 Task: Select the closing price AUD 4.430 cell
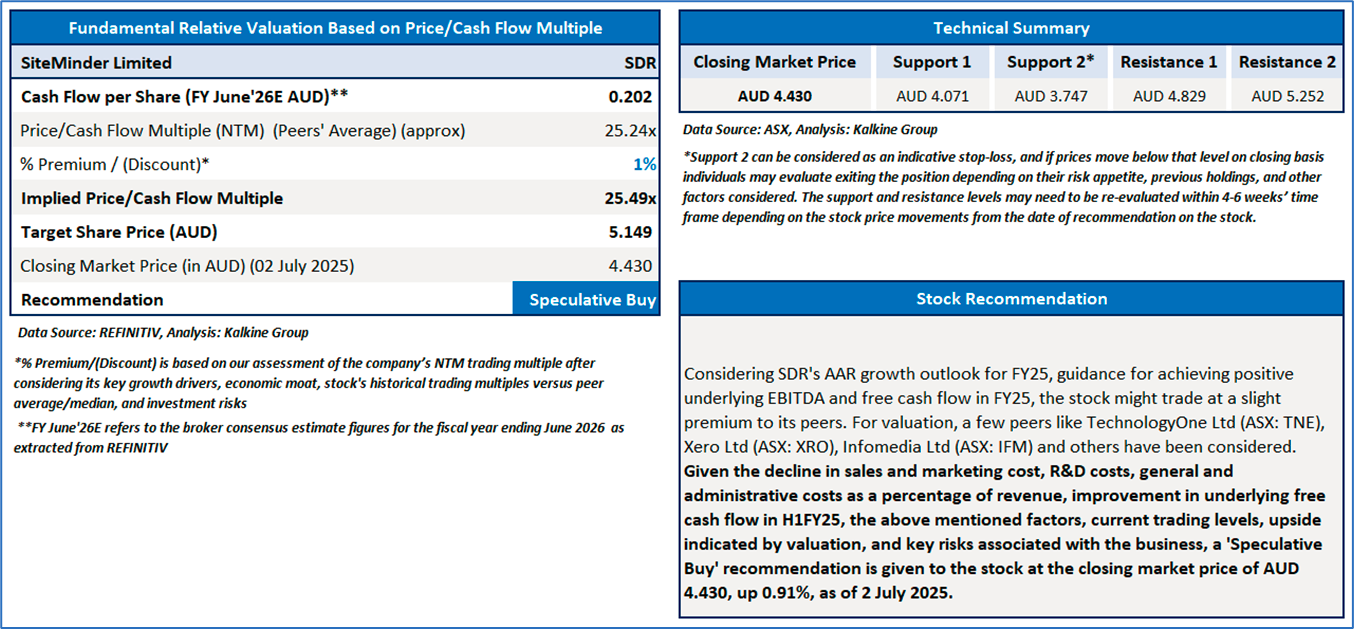pyautogui.click(x=774, y=97)
